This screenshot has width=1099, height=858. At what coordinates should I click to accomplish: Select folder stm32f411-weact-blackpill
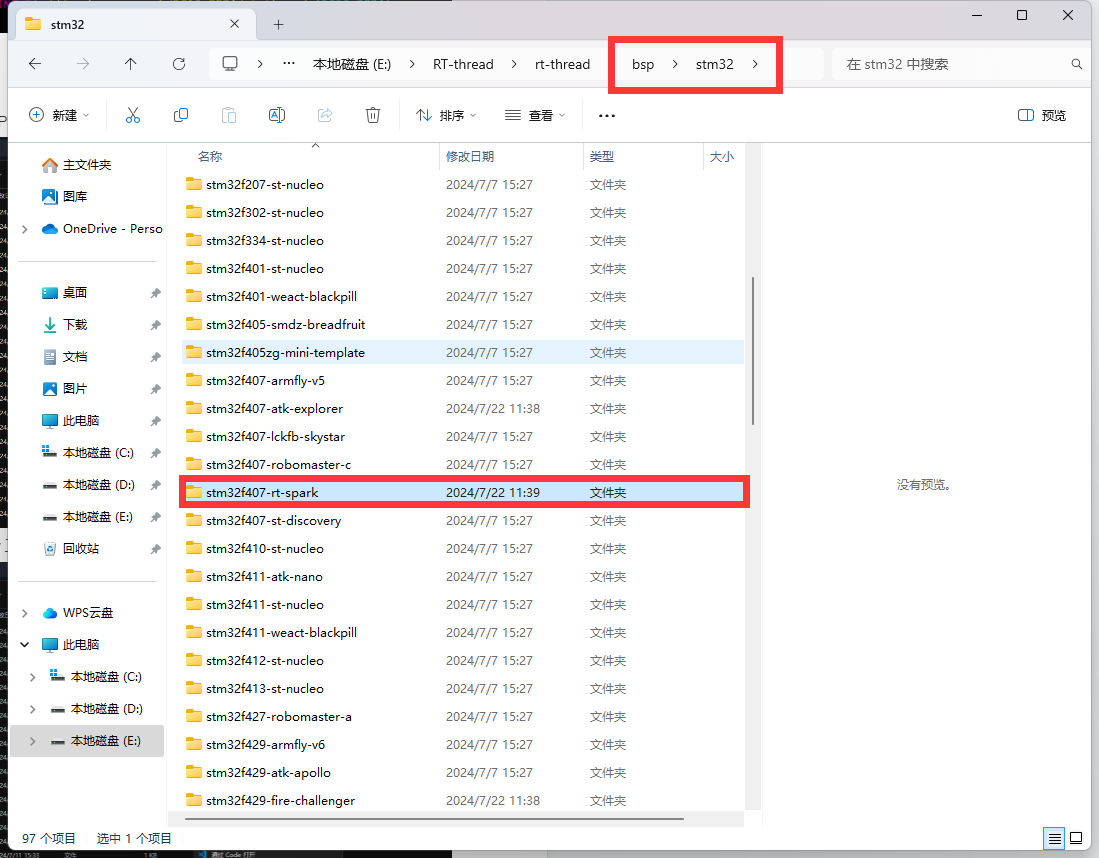(x=463, y=632)
